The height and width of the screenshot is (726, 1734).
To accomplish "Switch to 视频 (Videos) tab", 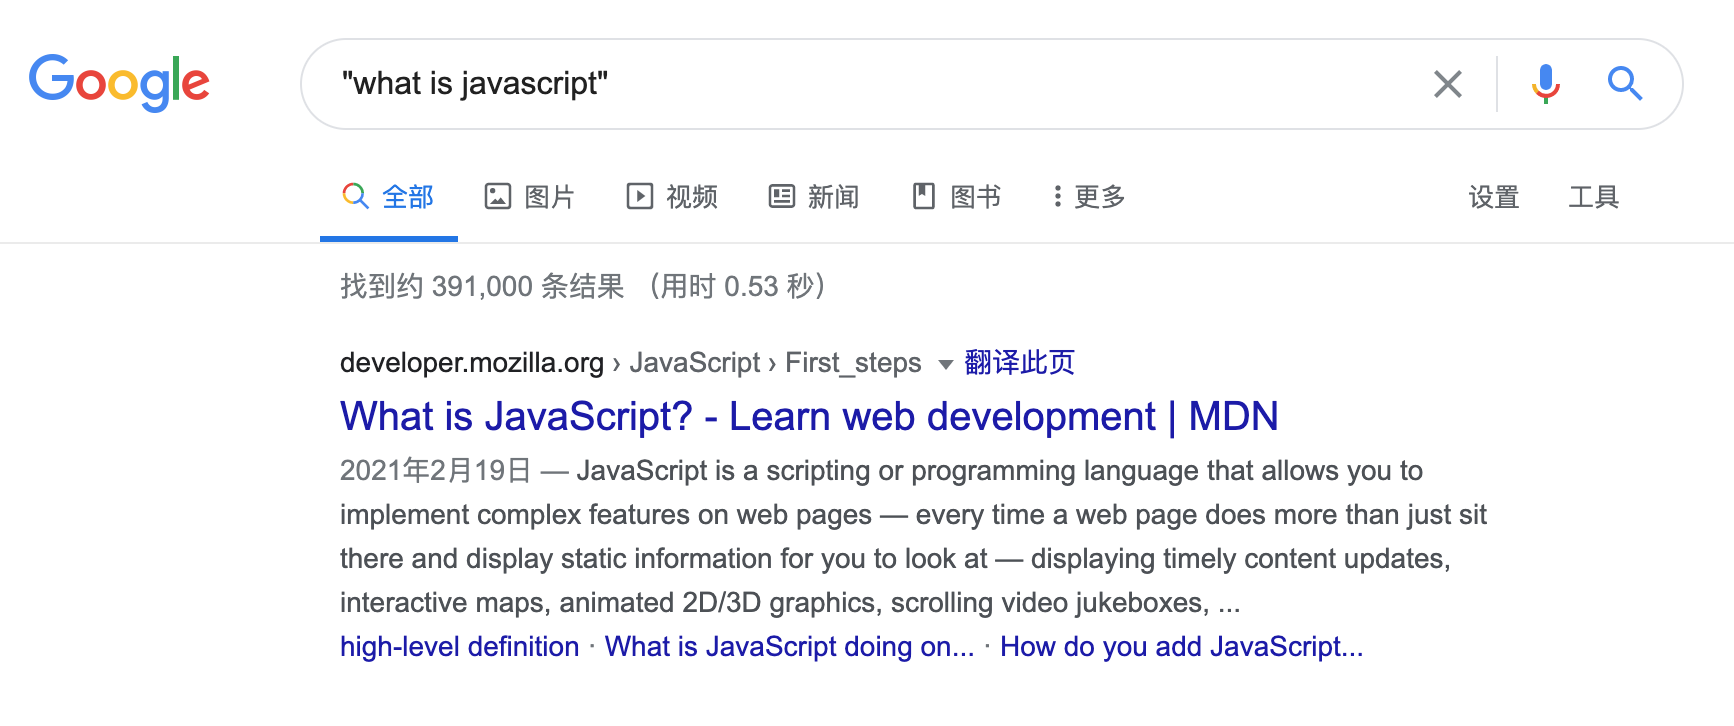I will point(672,197).
